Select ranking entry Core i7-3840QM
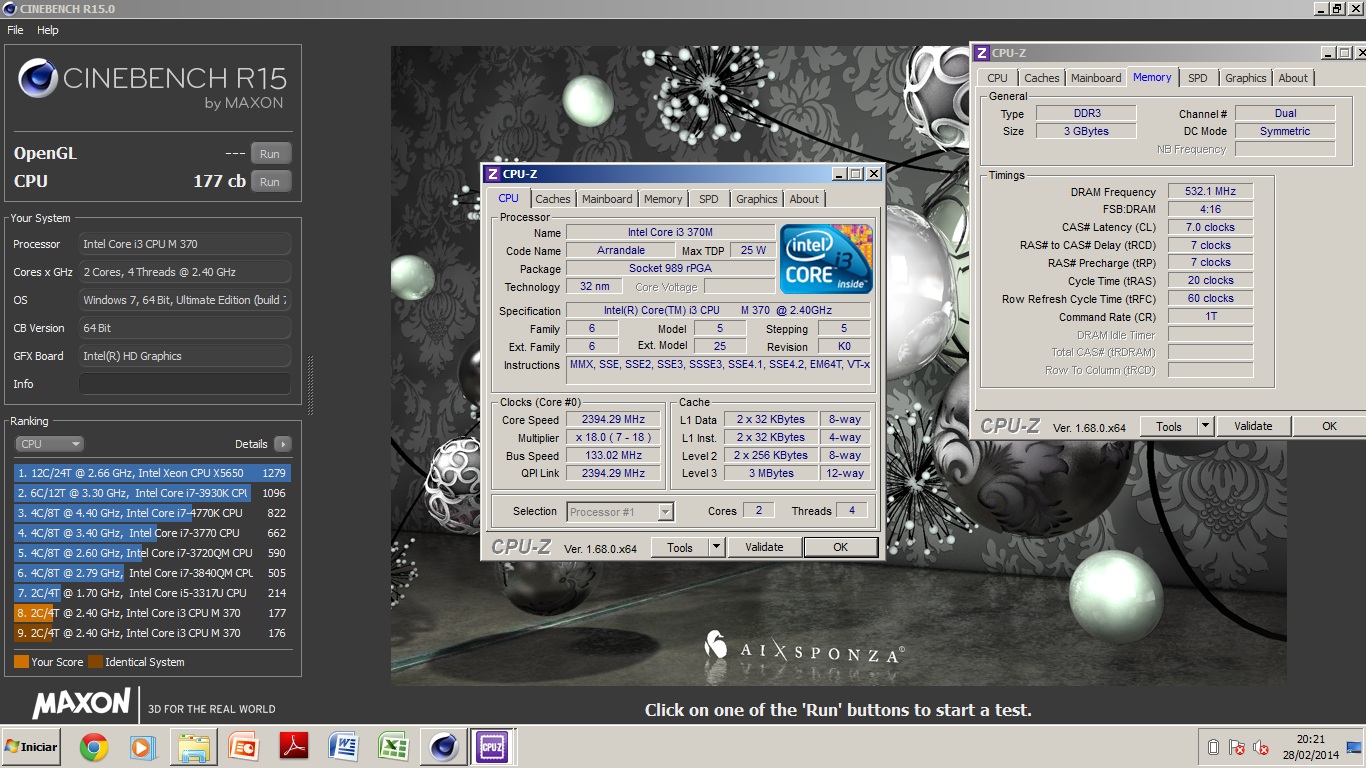1366x768 pixels. coord(152,573)
